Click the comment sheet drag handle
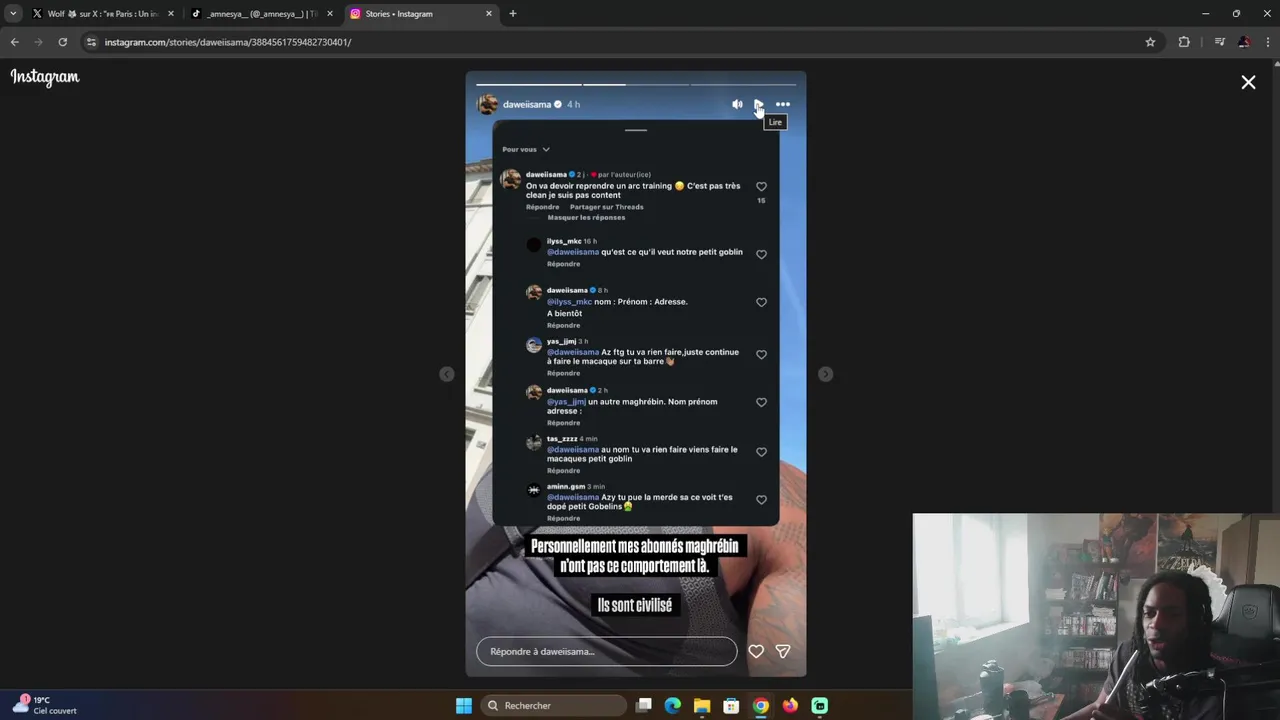This screenshot has height=720, width=1280. point(636,130)
